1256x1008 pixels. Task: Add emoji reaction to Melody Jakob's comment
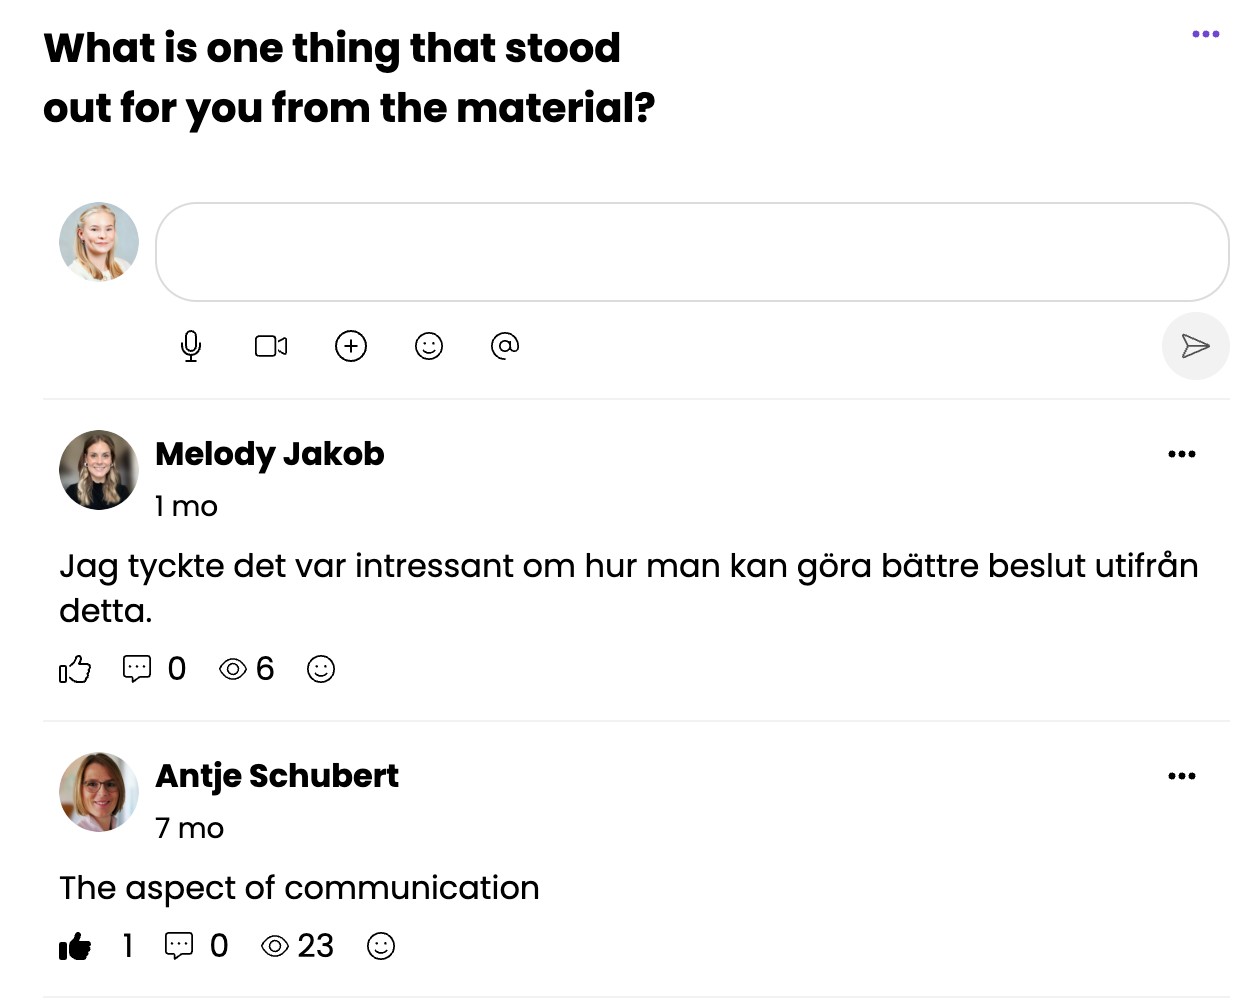coord(321,669)
